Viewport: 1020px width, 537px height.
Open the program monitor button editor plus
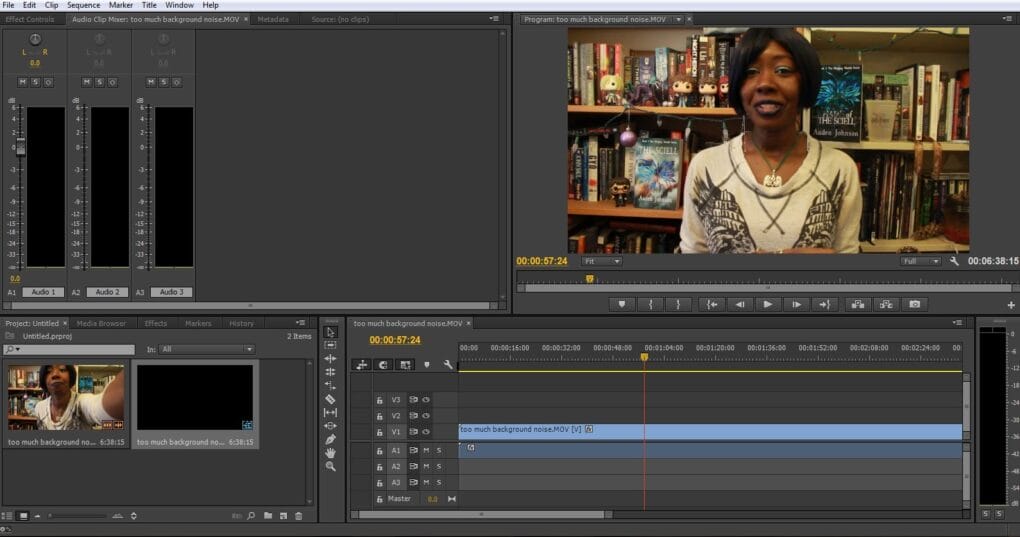pos(1011,305)
